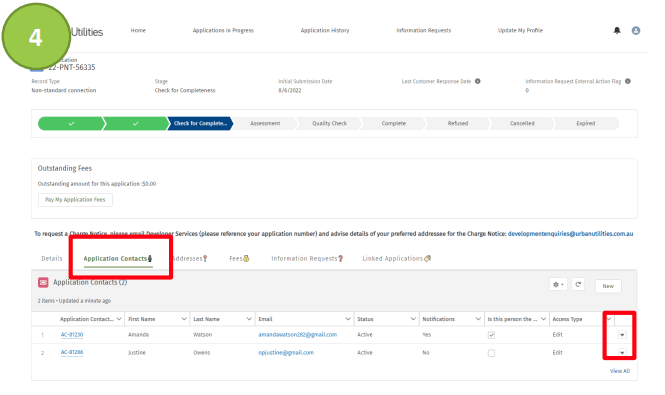The image size is (665, 395).
Task: Switch to the Details tab
Action: (x=52, y=258)
